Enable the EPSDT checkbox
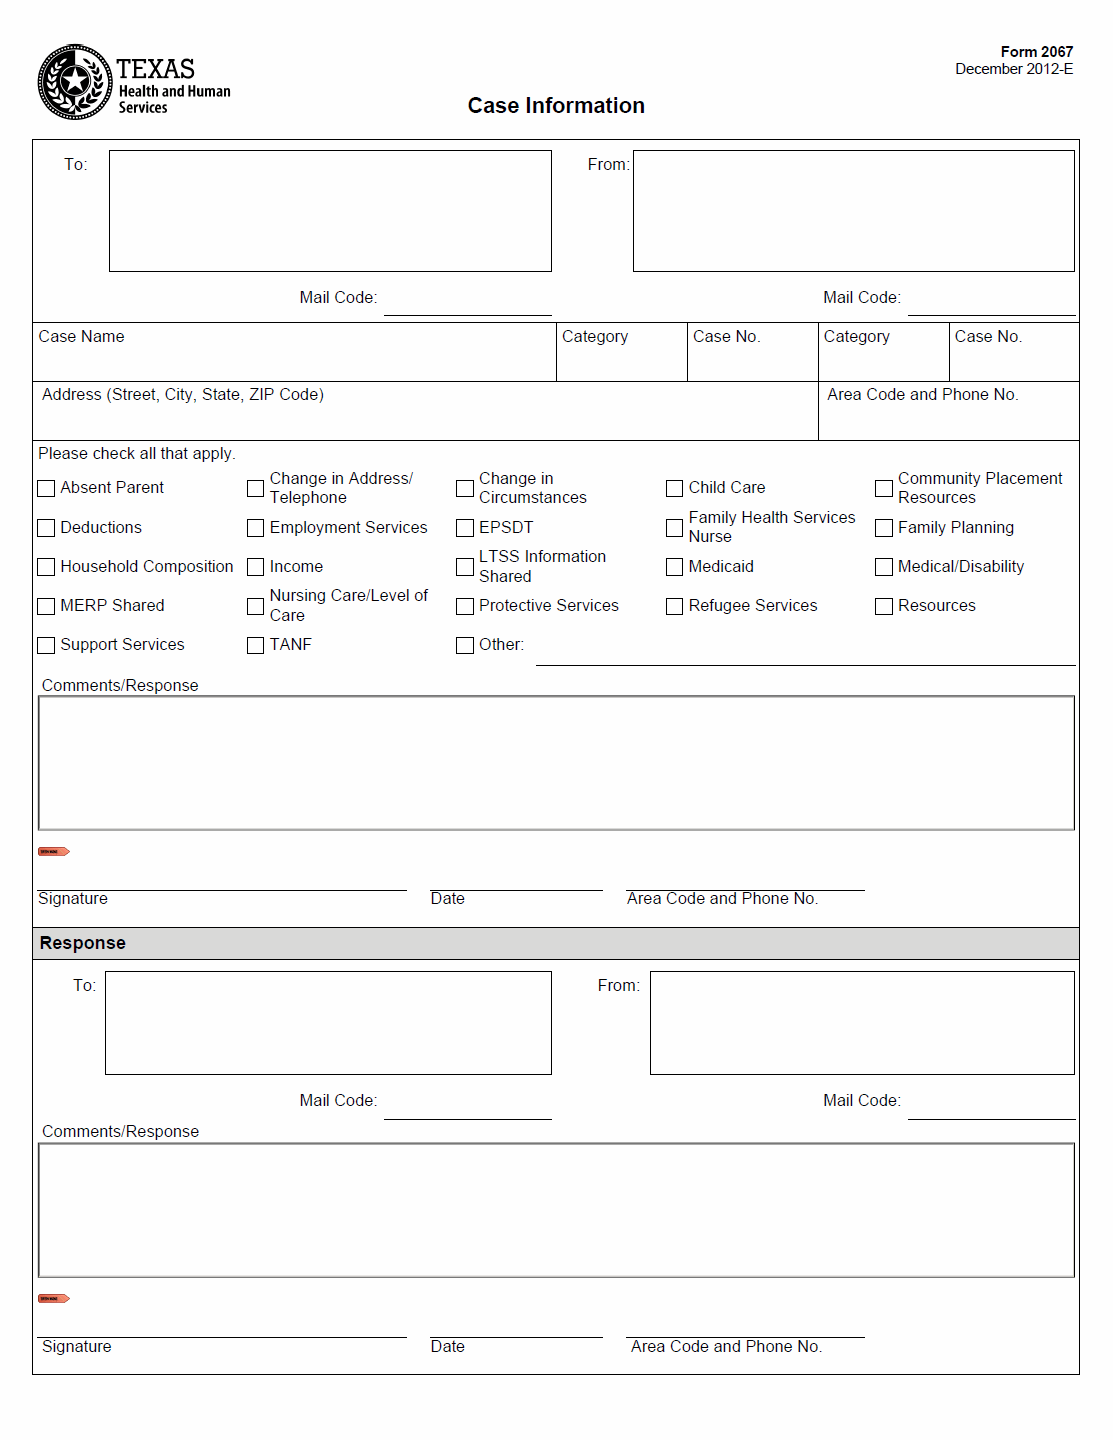Viewport: 1113px width, 1440px height. point(465,528)
